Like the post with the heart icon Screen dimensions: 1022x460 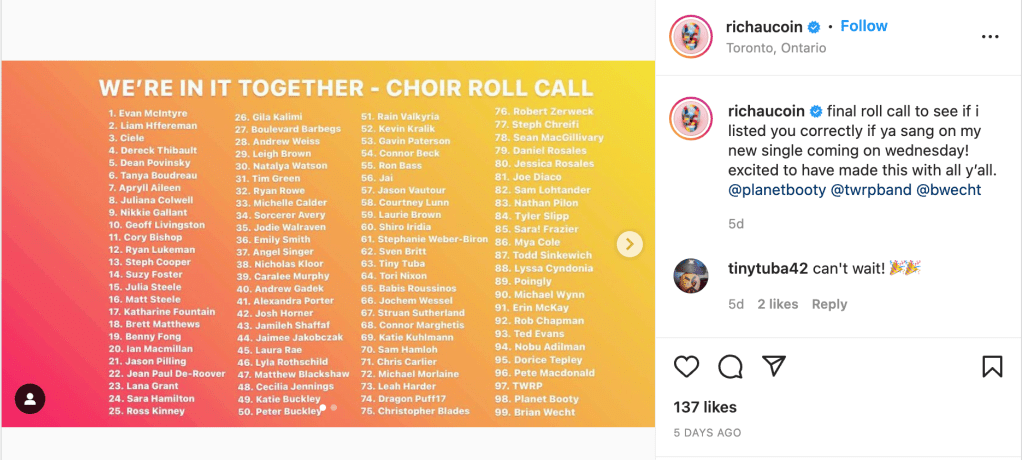pyautogui.click(x=686, y=367)
